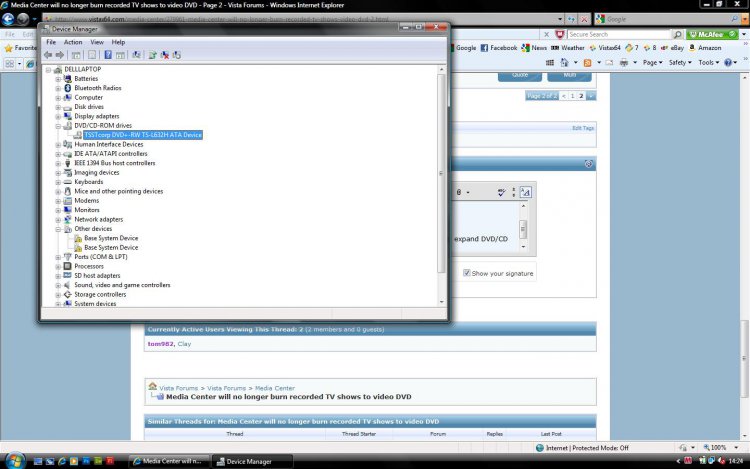Open the File menu in Device Manager
The width and height of the screenshot is (750, 469).
51,42
